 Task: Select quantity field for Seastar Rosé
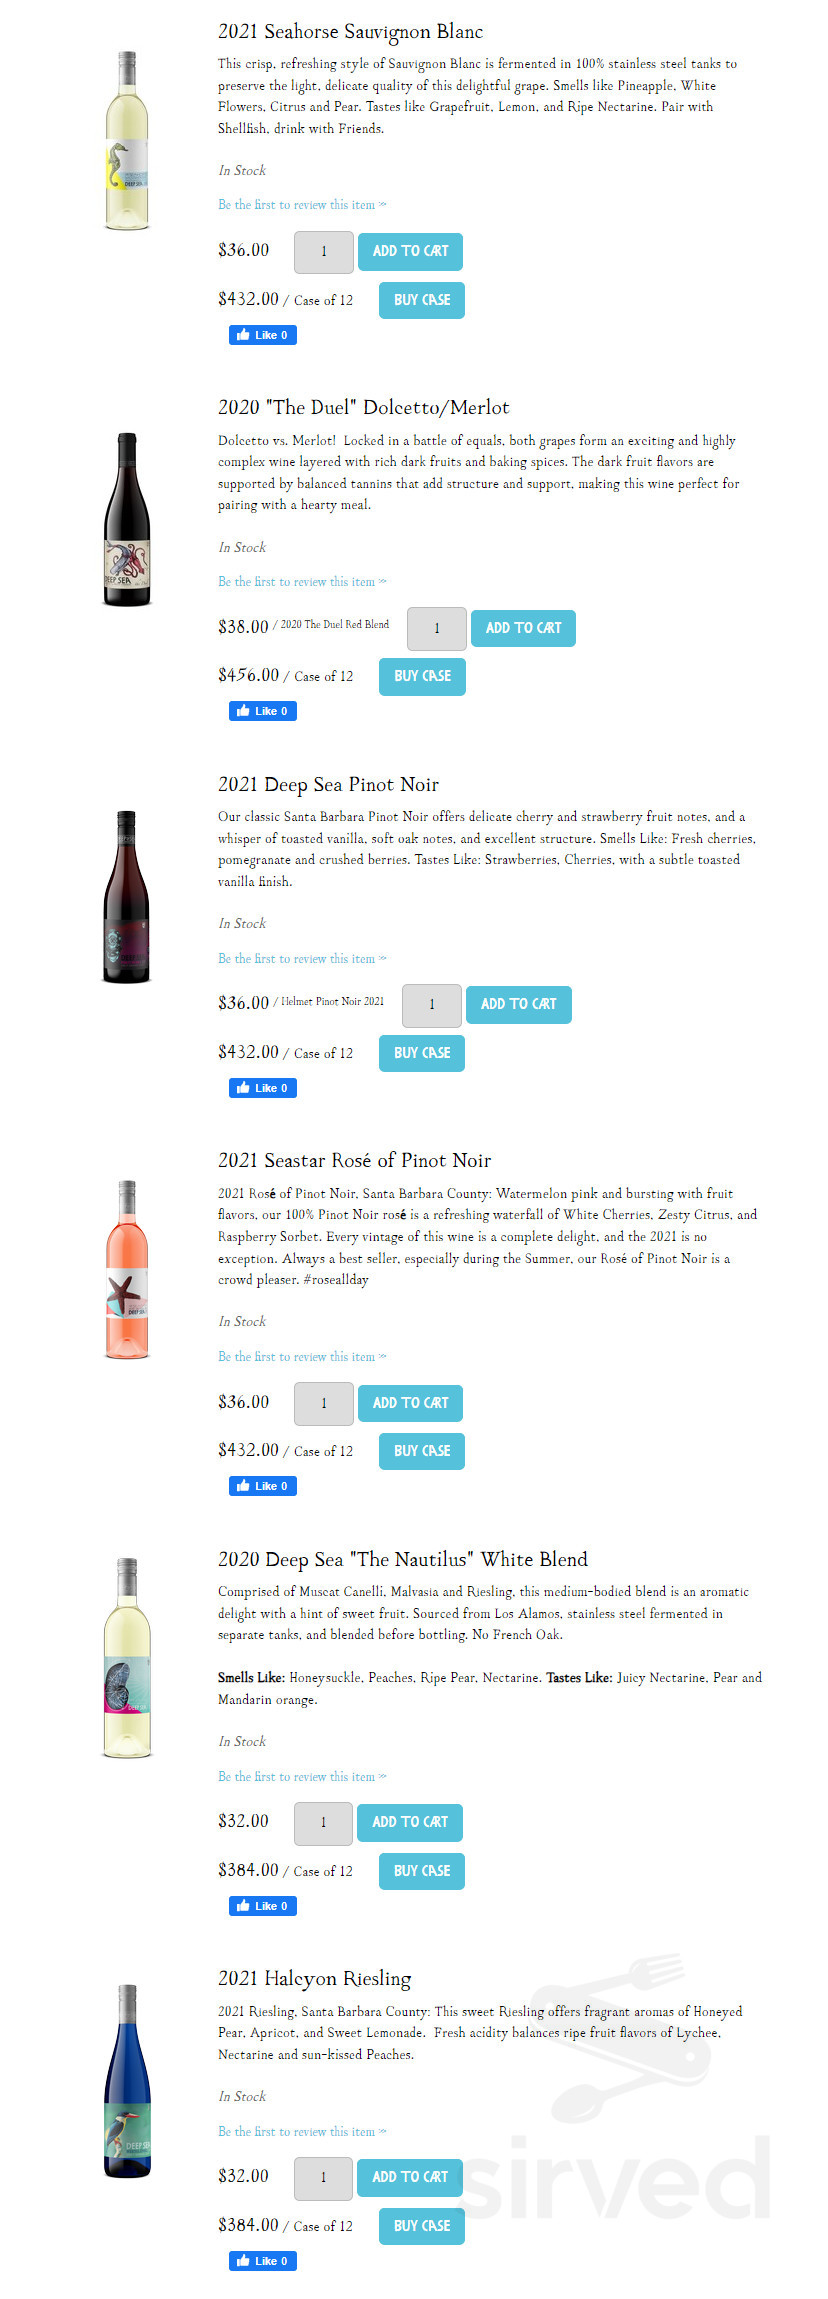coord(322,1403)
